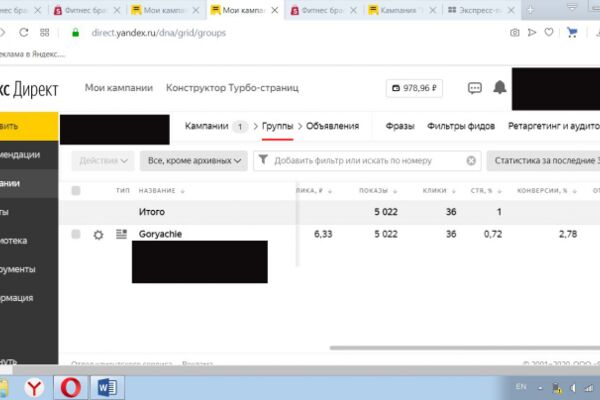This screenshot has height=400, width=600.
Task: Click the funnel filter icon
Action: [263, 159]
